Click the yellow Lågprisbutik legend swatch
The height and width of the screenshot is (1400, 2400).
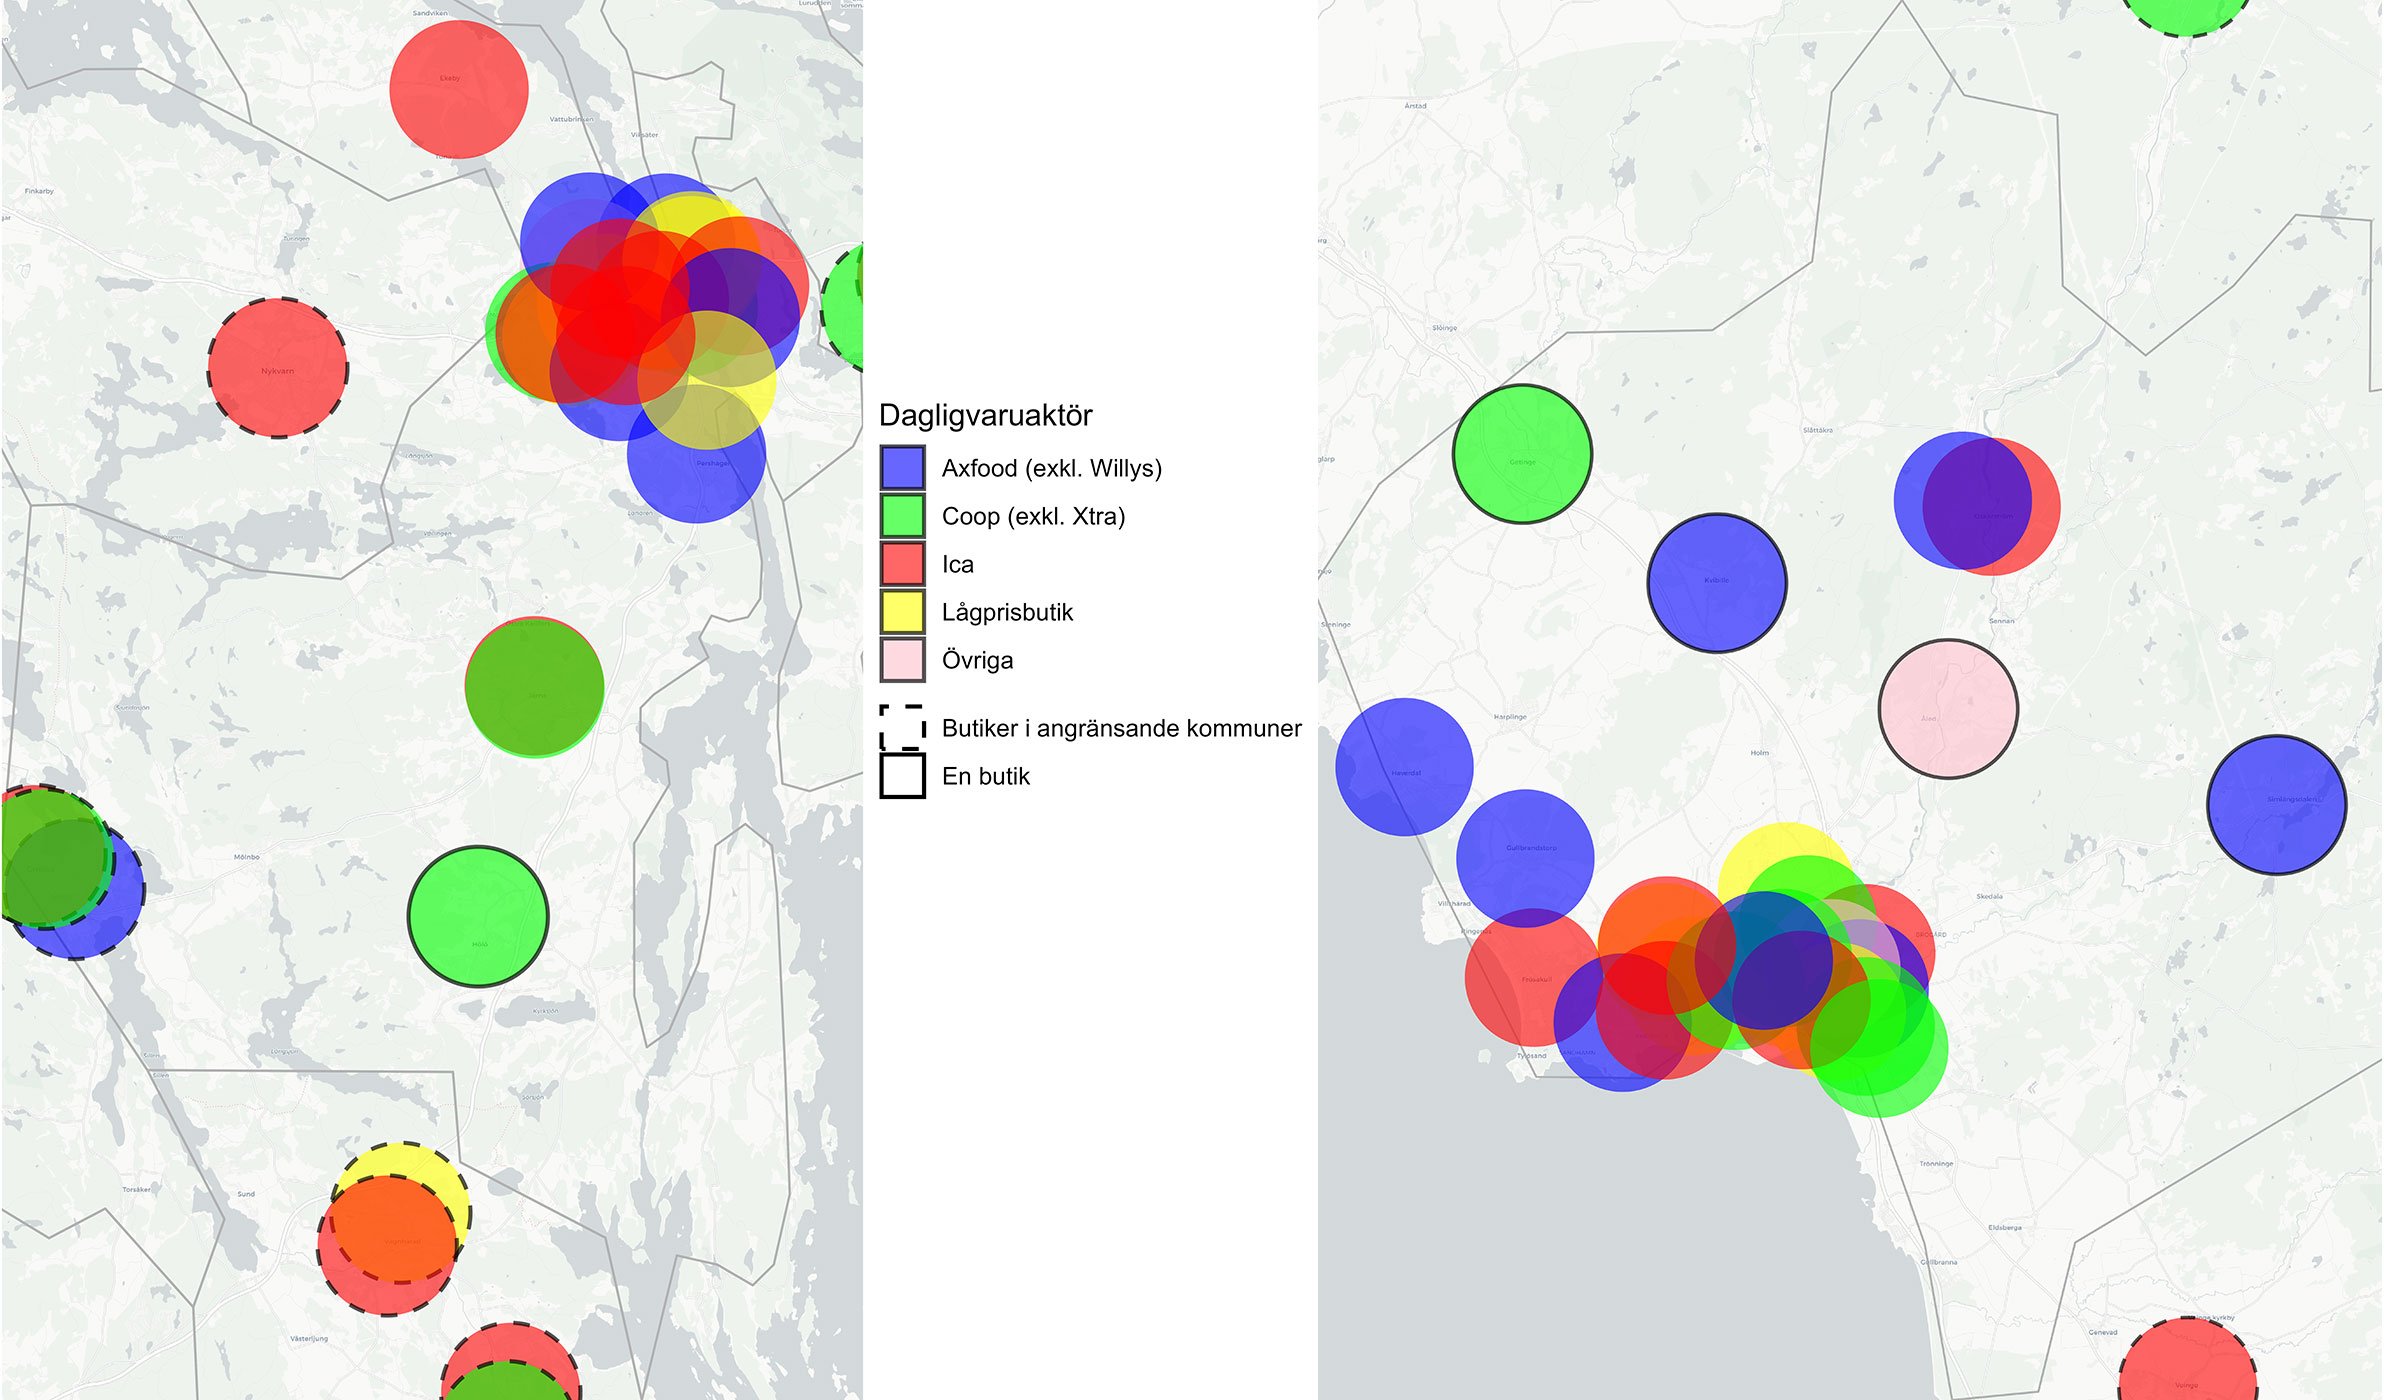[x=902, y=611]
